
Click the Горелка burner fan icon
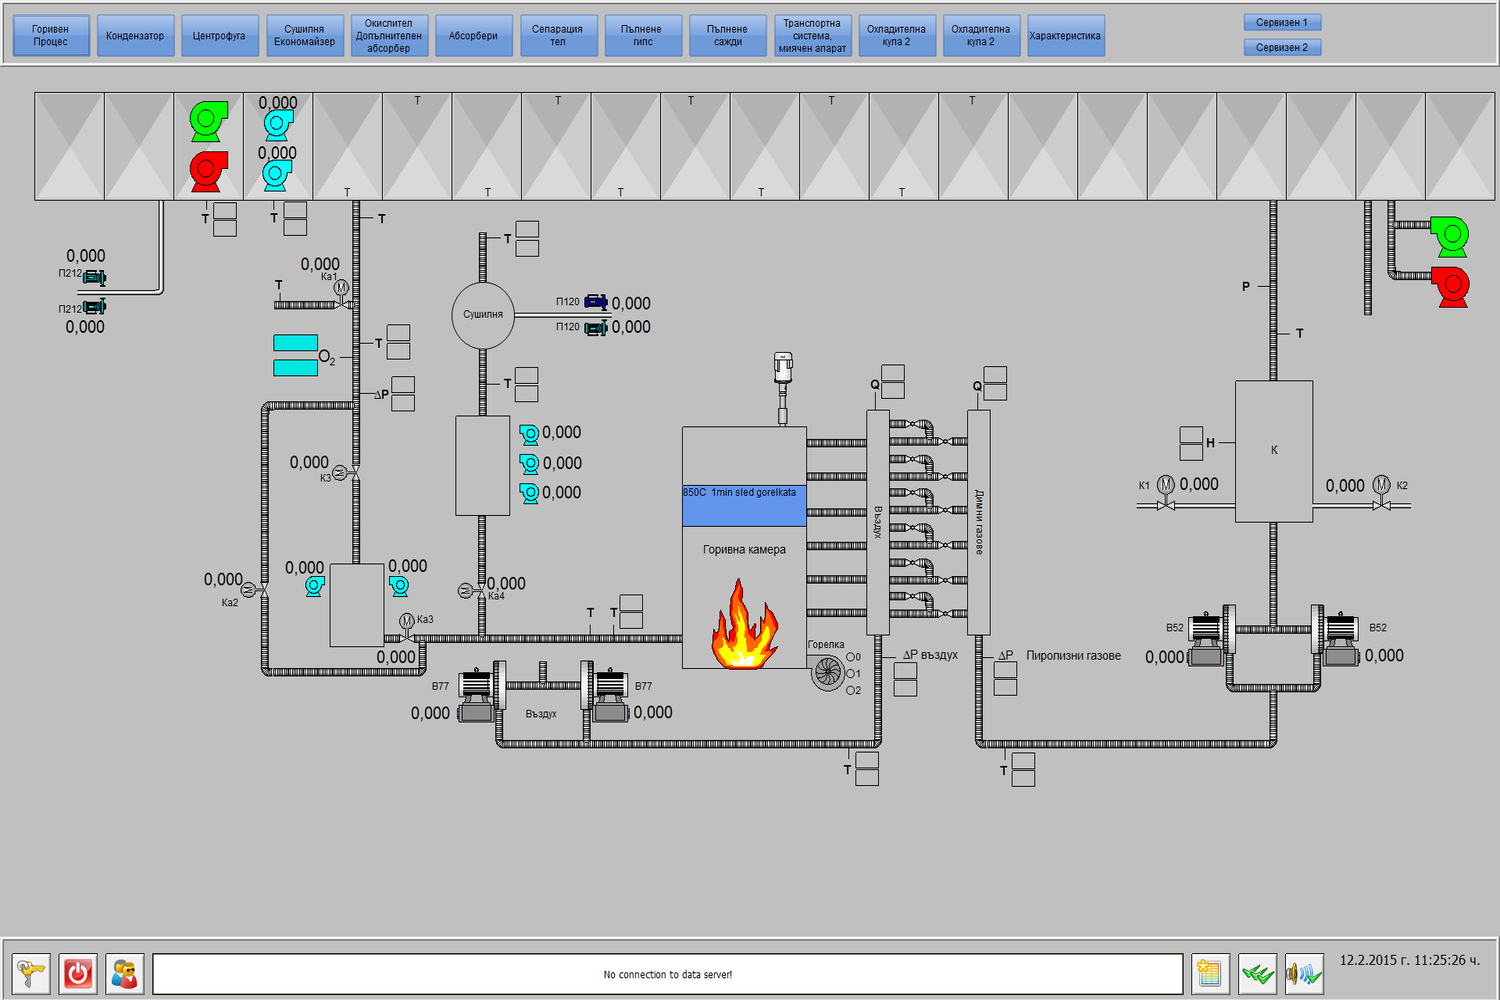click(x=827, y=673)
